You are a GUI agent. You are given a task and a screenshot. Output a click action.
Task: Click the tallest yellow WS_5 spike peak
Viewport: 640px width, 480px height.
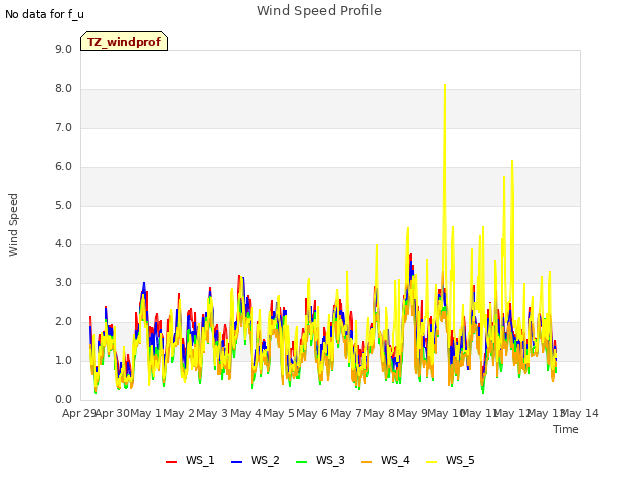(x=445, y=85)
